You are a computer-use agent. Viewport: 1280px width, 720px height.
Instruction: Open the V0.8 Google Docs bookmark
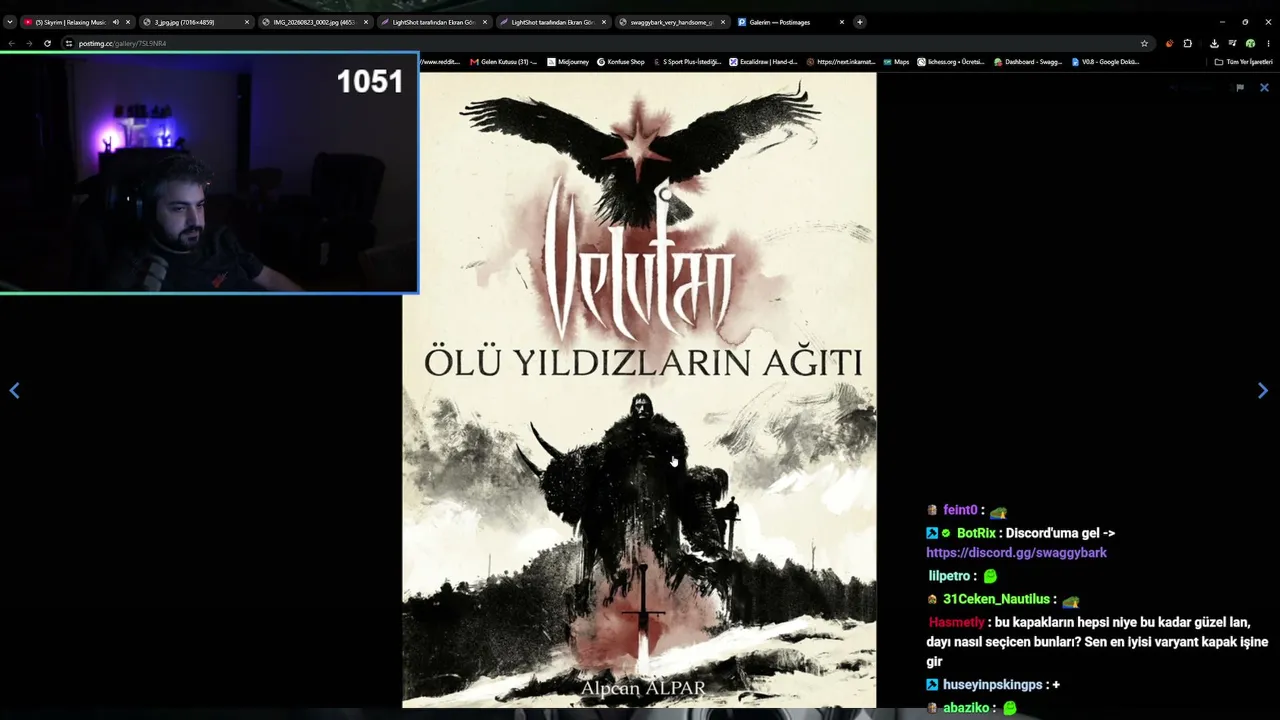[1105, 62]
